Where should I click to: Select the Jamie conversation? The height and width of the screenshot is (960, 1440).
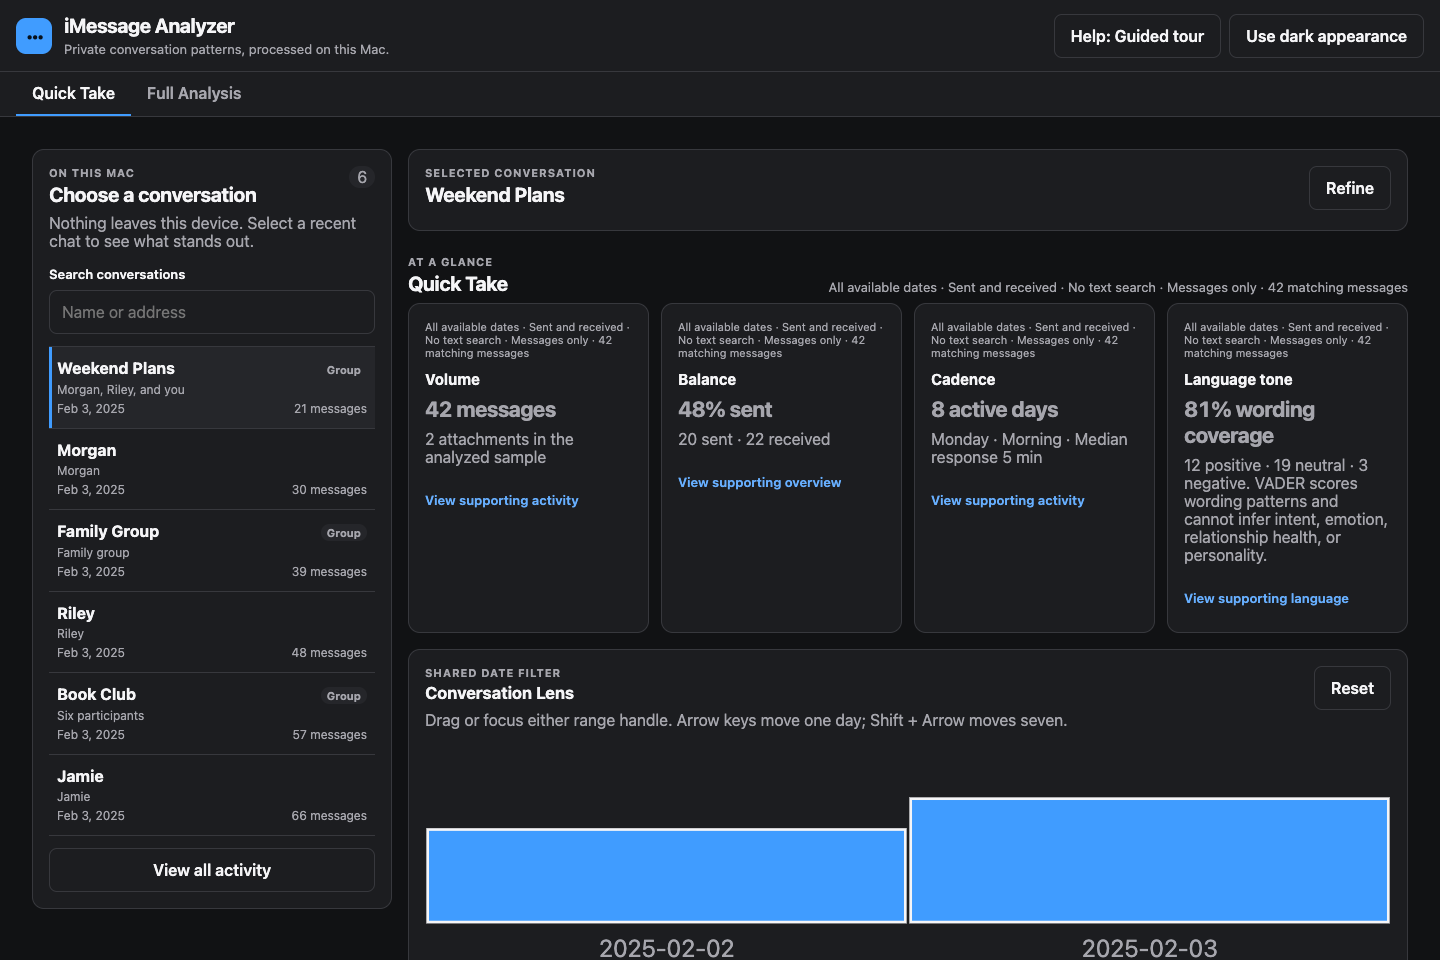click(212, 796)
